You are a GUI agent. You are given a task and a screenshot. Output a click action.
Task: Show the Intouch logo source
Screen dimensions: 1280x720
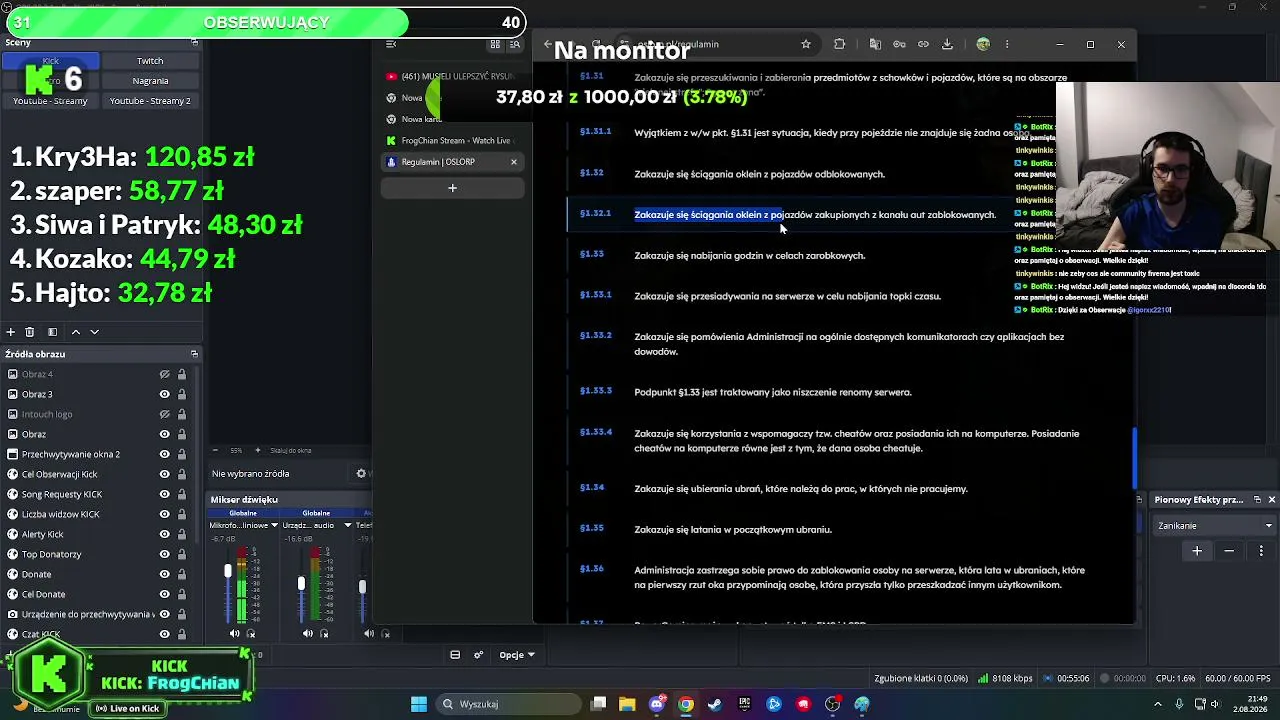(164, 414)
